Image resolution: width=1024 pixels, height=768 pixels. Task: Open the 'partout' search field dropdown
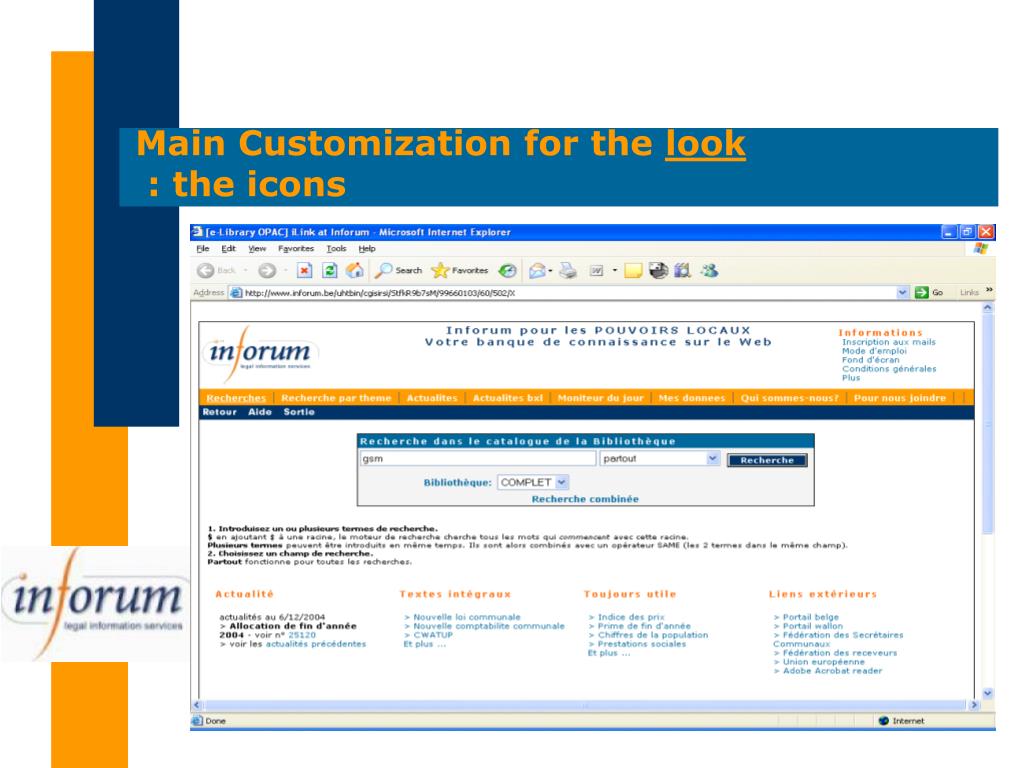click(x=712, y=458)
